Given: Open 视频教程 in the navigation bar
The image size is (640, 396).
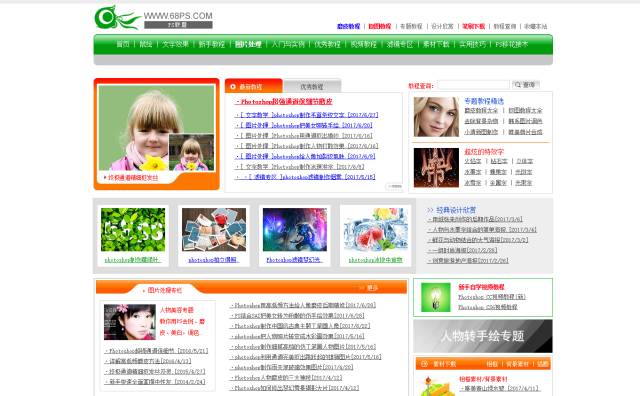Looking at the screenshot, I should tap(363, 44).
